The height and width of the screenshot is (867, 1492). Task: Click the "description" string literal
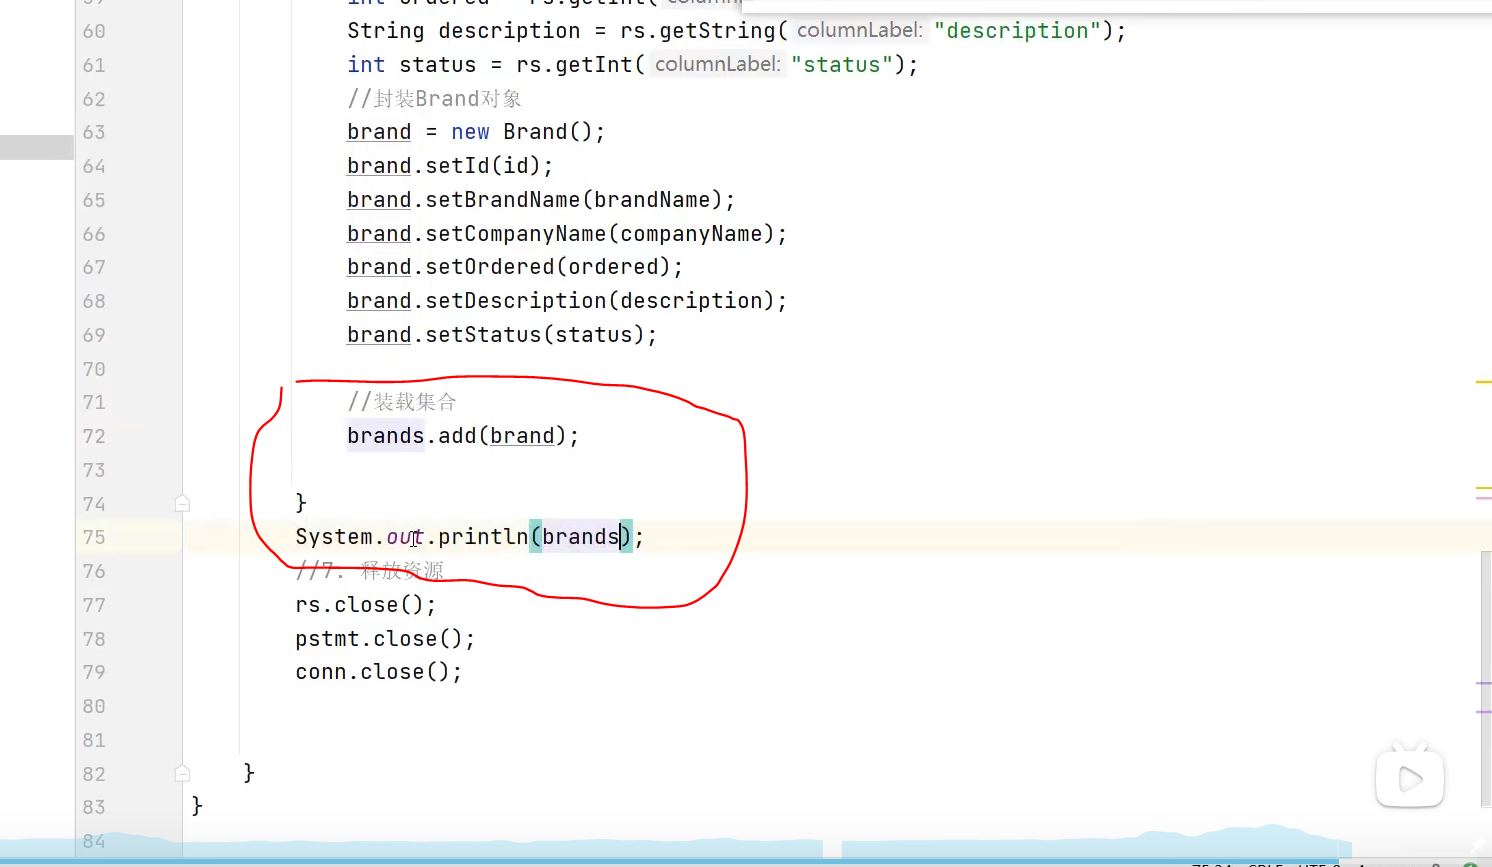point(1017,31)
